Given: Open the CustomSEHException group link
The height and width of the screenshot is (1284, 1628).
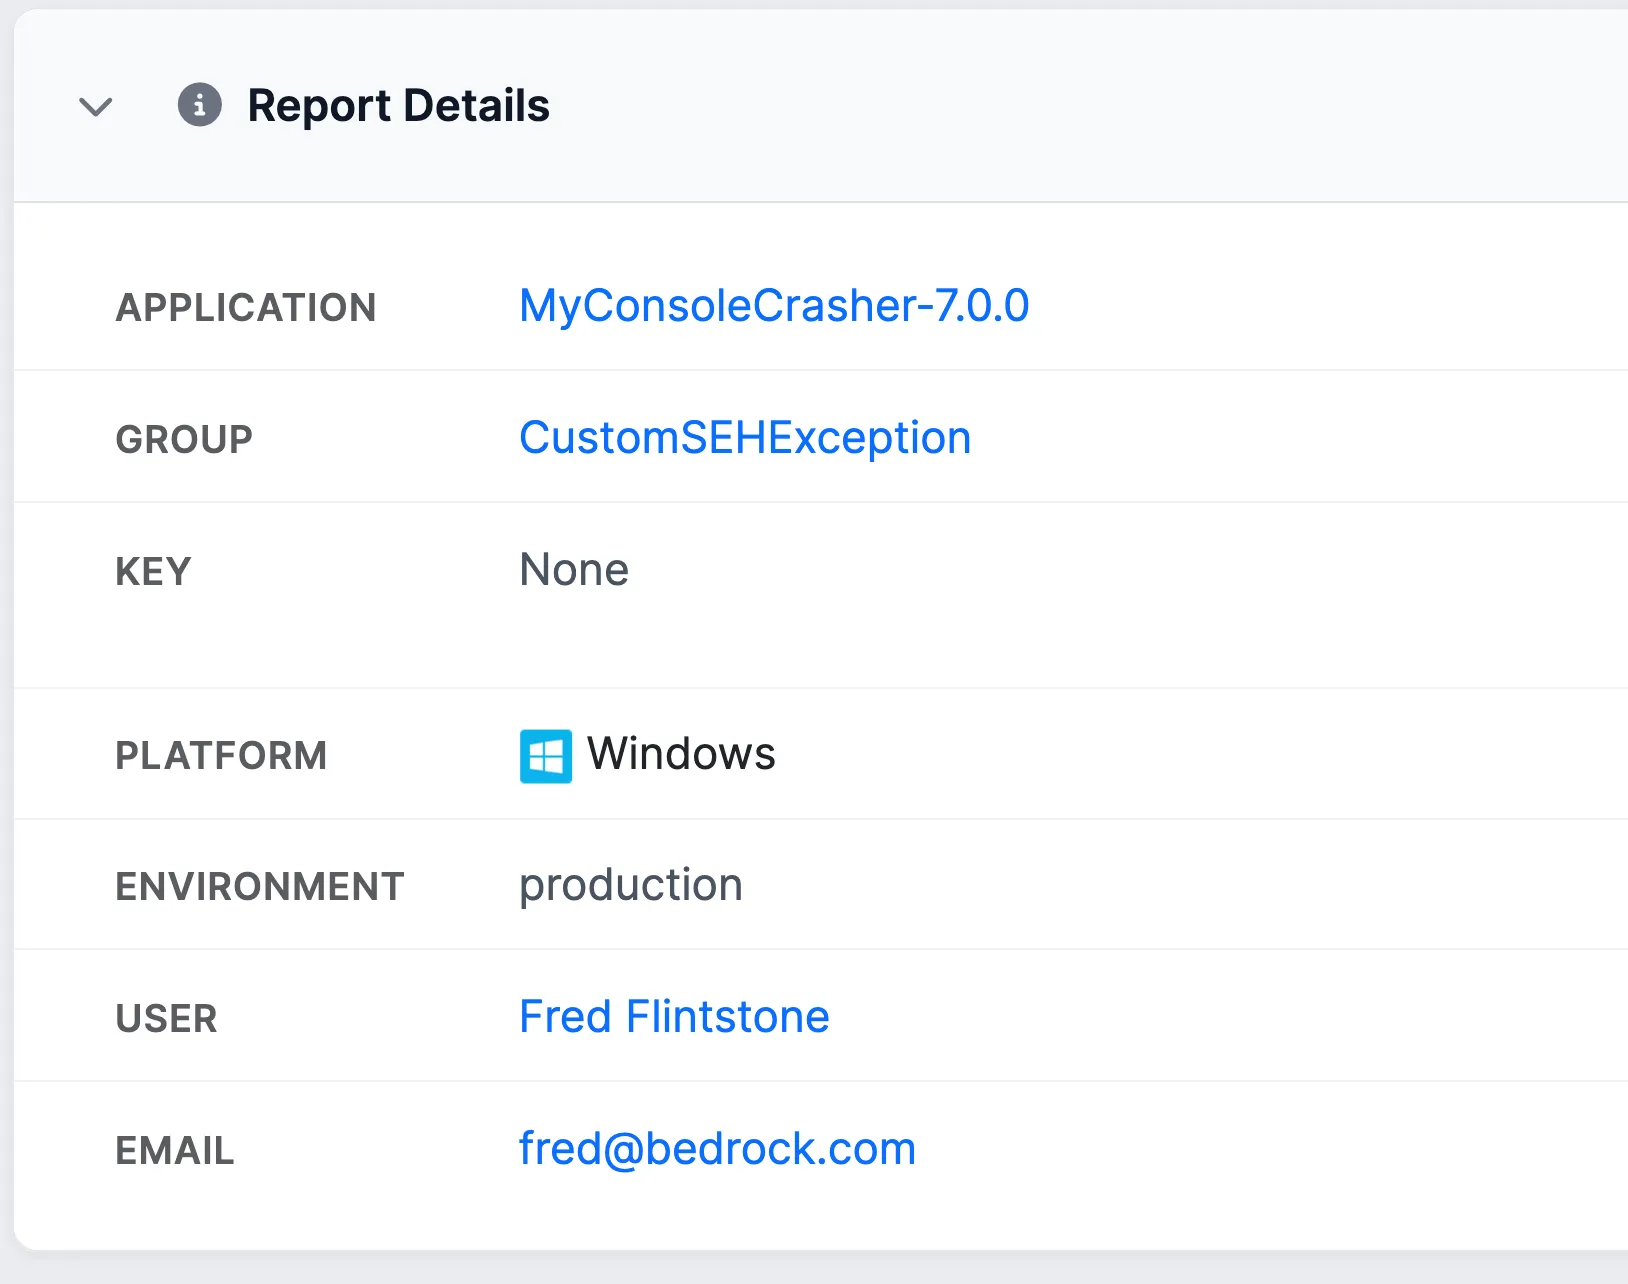Looking at the screenshot, I should click(x=745, y=438).
